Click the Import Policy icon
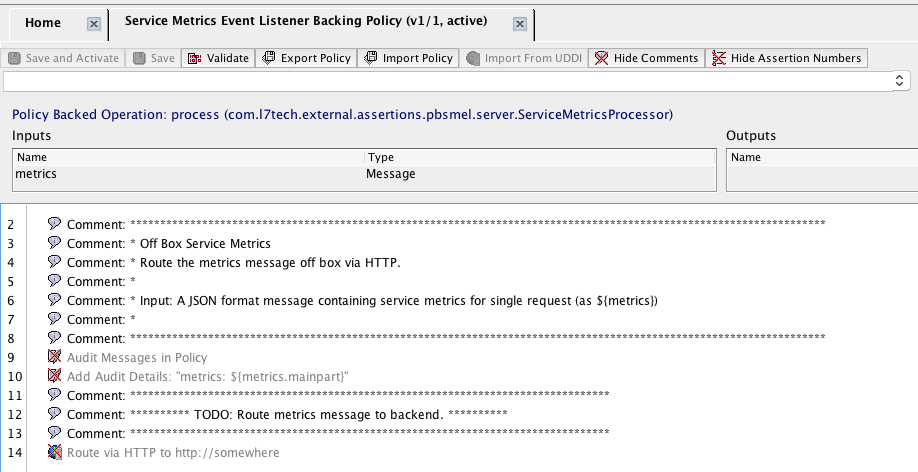Screen dimensions: 918x472 click(370, 58)
